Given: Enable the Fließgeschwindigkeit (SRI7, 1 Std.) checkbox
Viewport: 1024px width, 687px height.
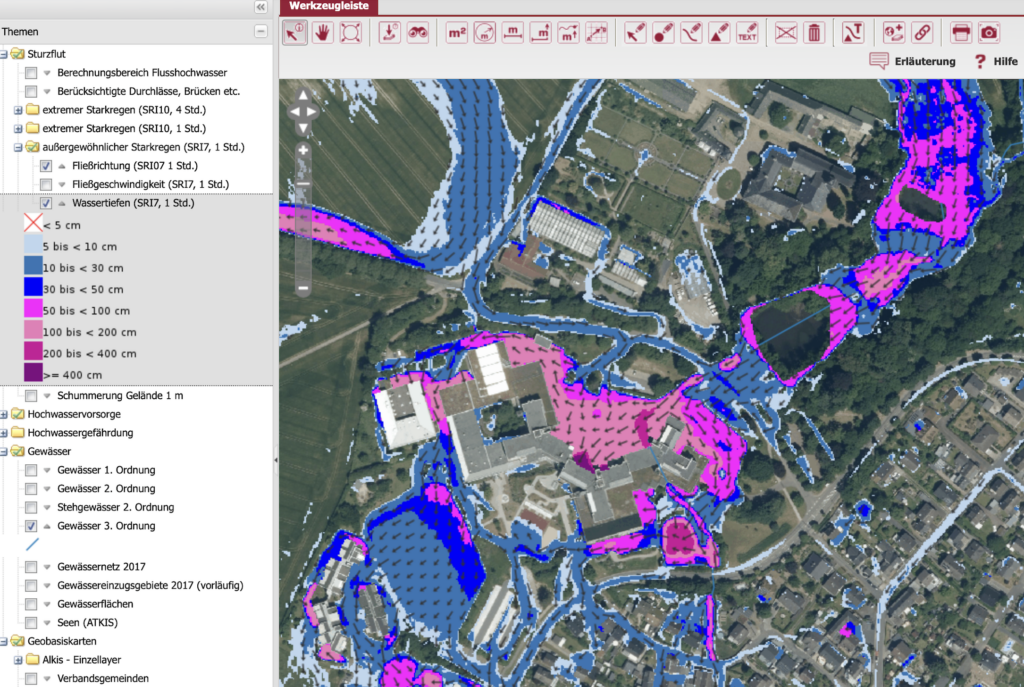Looking at the screenshot, I should 46,184.
